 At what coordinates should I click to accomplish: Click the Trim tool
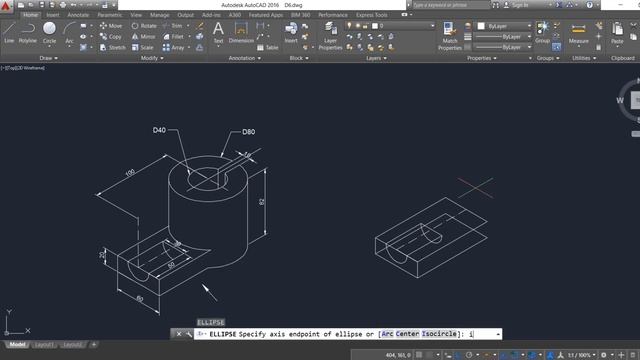172,26
